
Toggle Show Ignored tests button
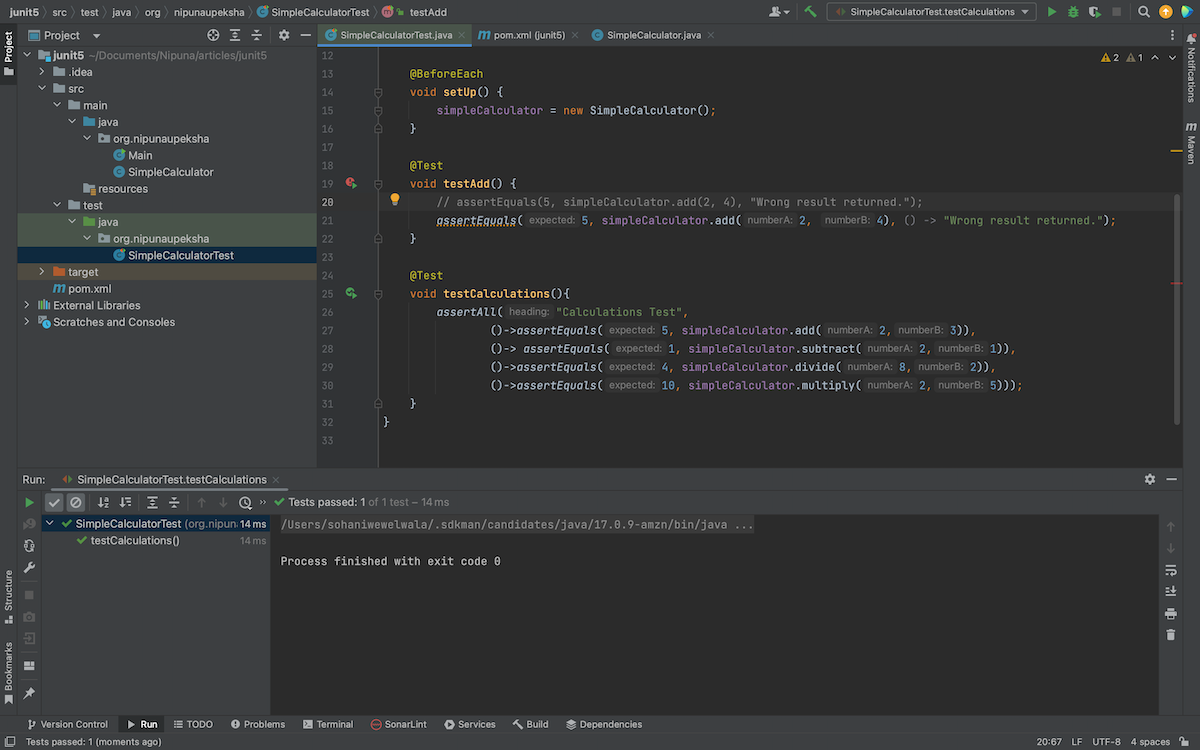pyautogui.click(x=75, y=503)
